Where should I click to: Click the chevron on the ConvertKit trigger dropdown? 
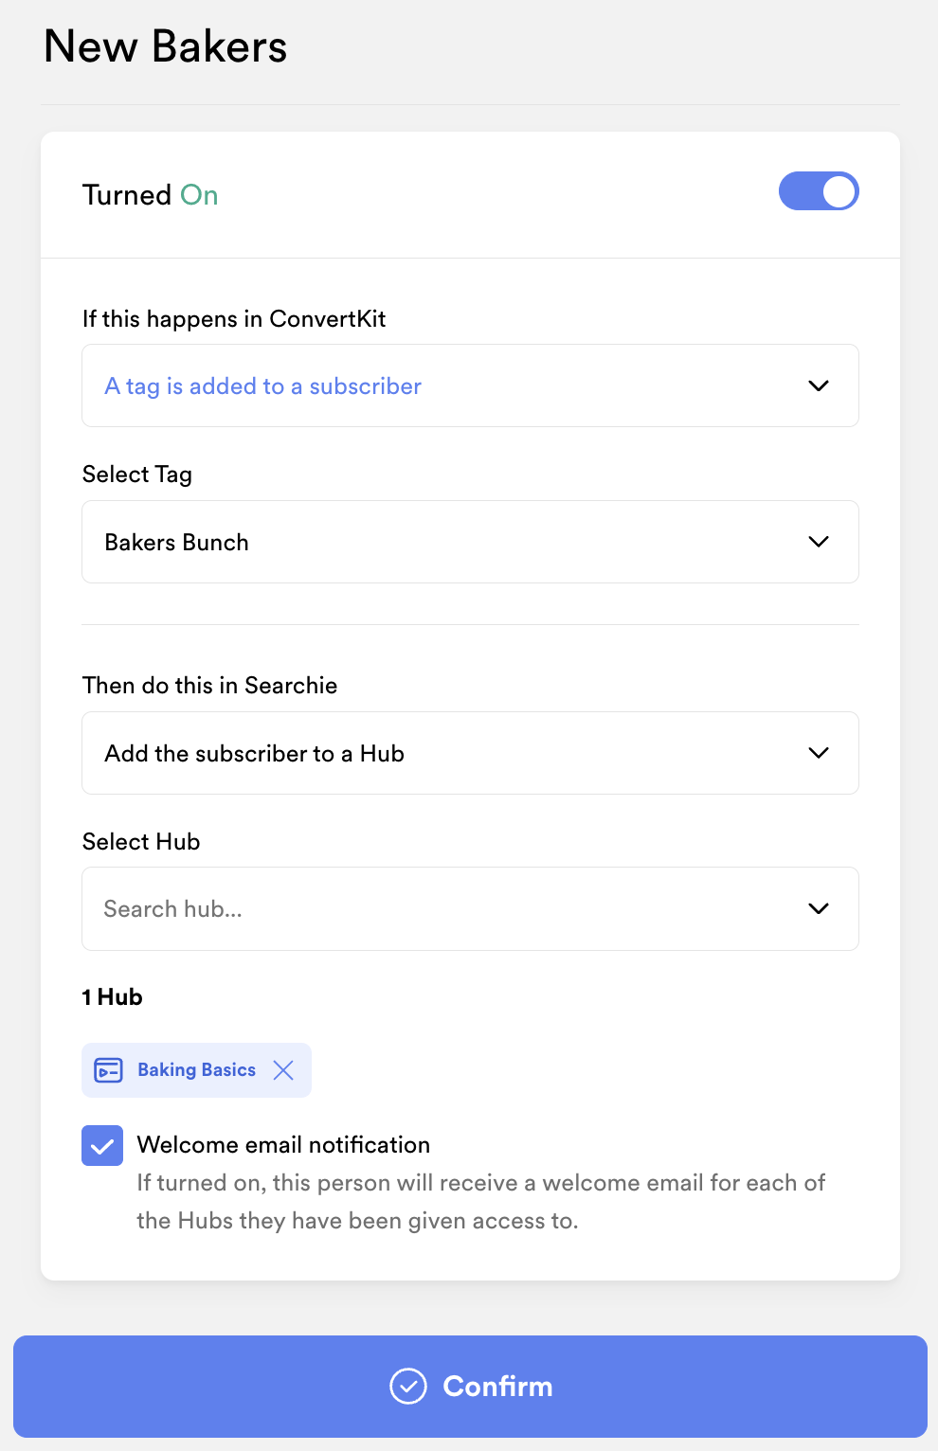[x=819, y=385]
